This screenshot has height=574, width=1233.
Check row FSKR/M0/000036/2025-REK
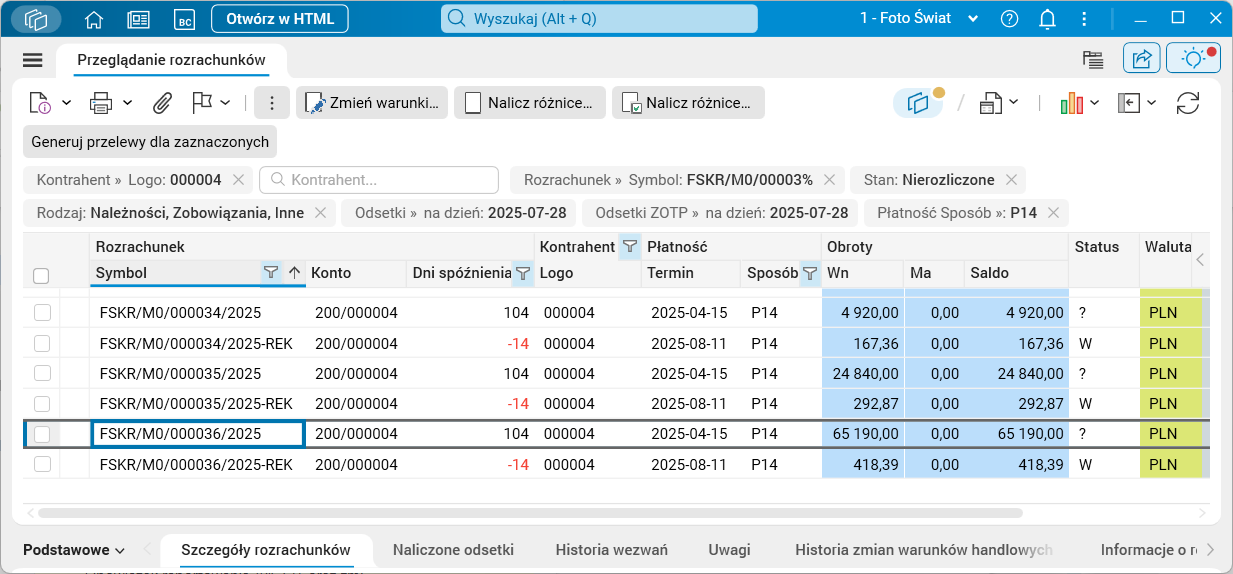click(x=41, y=464)
